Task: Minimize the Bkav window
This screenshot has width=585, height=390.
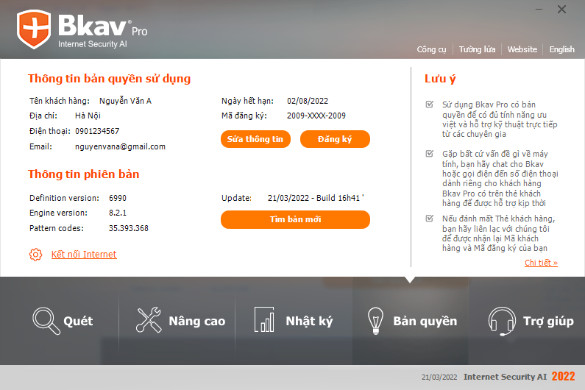Action: (539, 9)
